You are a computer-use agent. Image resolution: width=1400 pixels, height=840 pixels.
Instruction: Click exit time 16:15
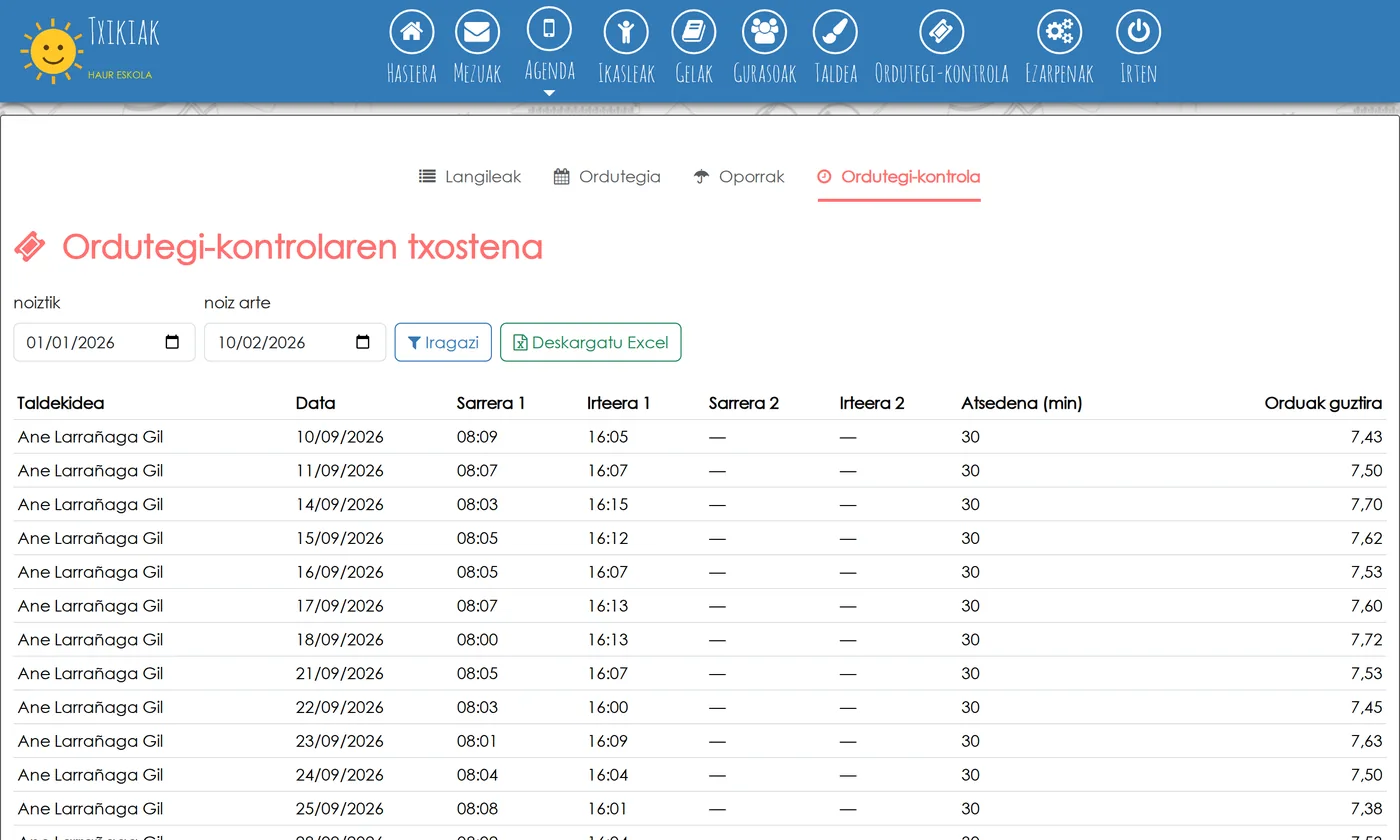608,504
